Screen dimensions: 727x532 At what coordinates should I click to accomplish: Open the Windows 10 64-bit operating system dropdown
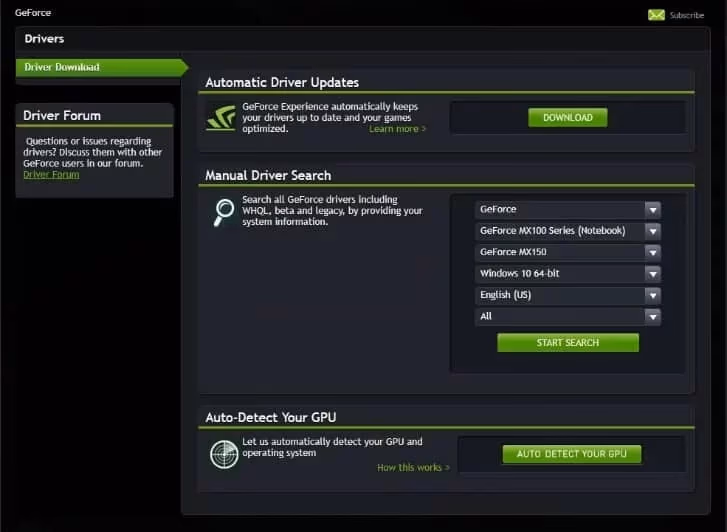568,274
